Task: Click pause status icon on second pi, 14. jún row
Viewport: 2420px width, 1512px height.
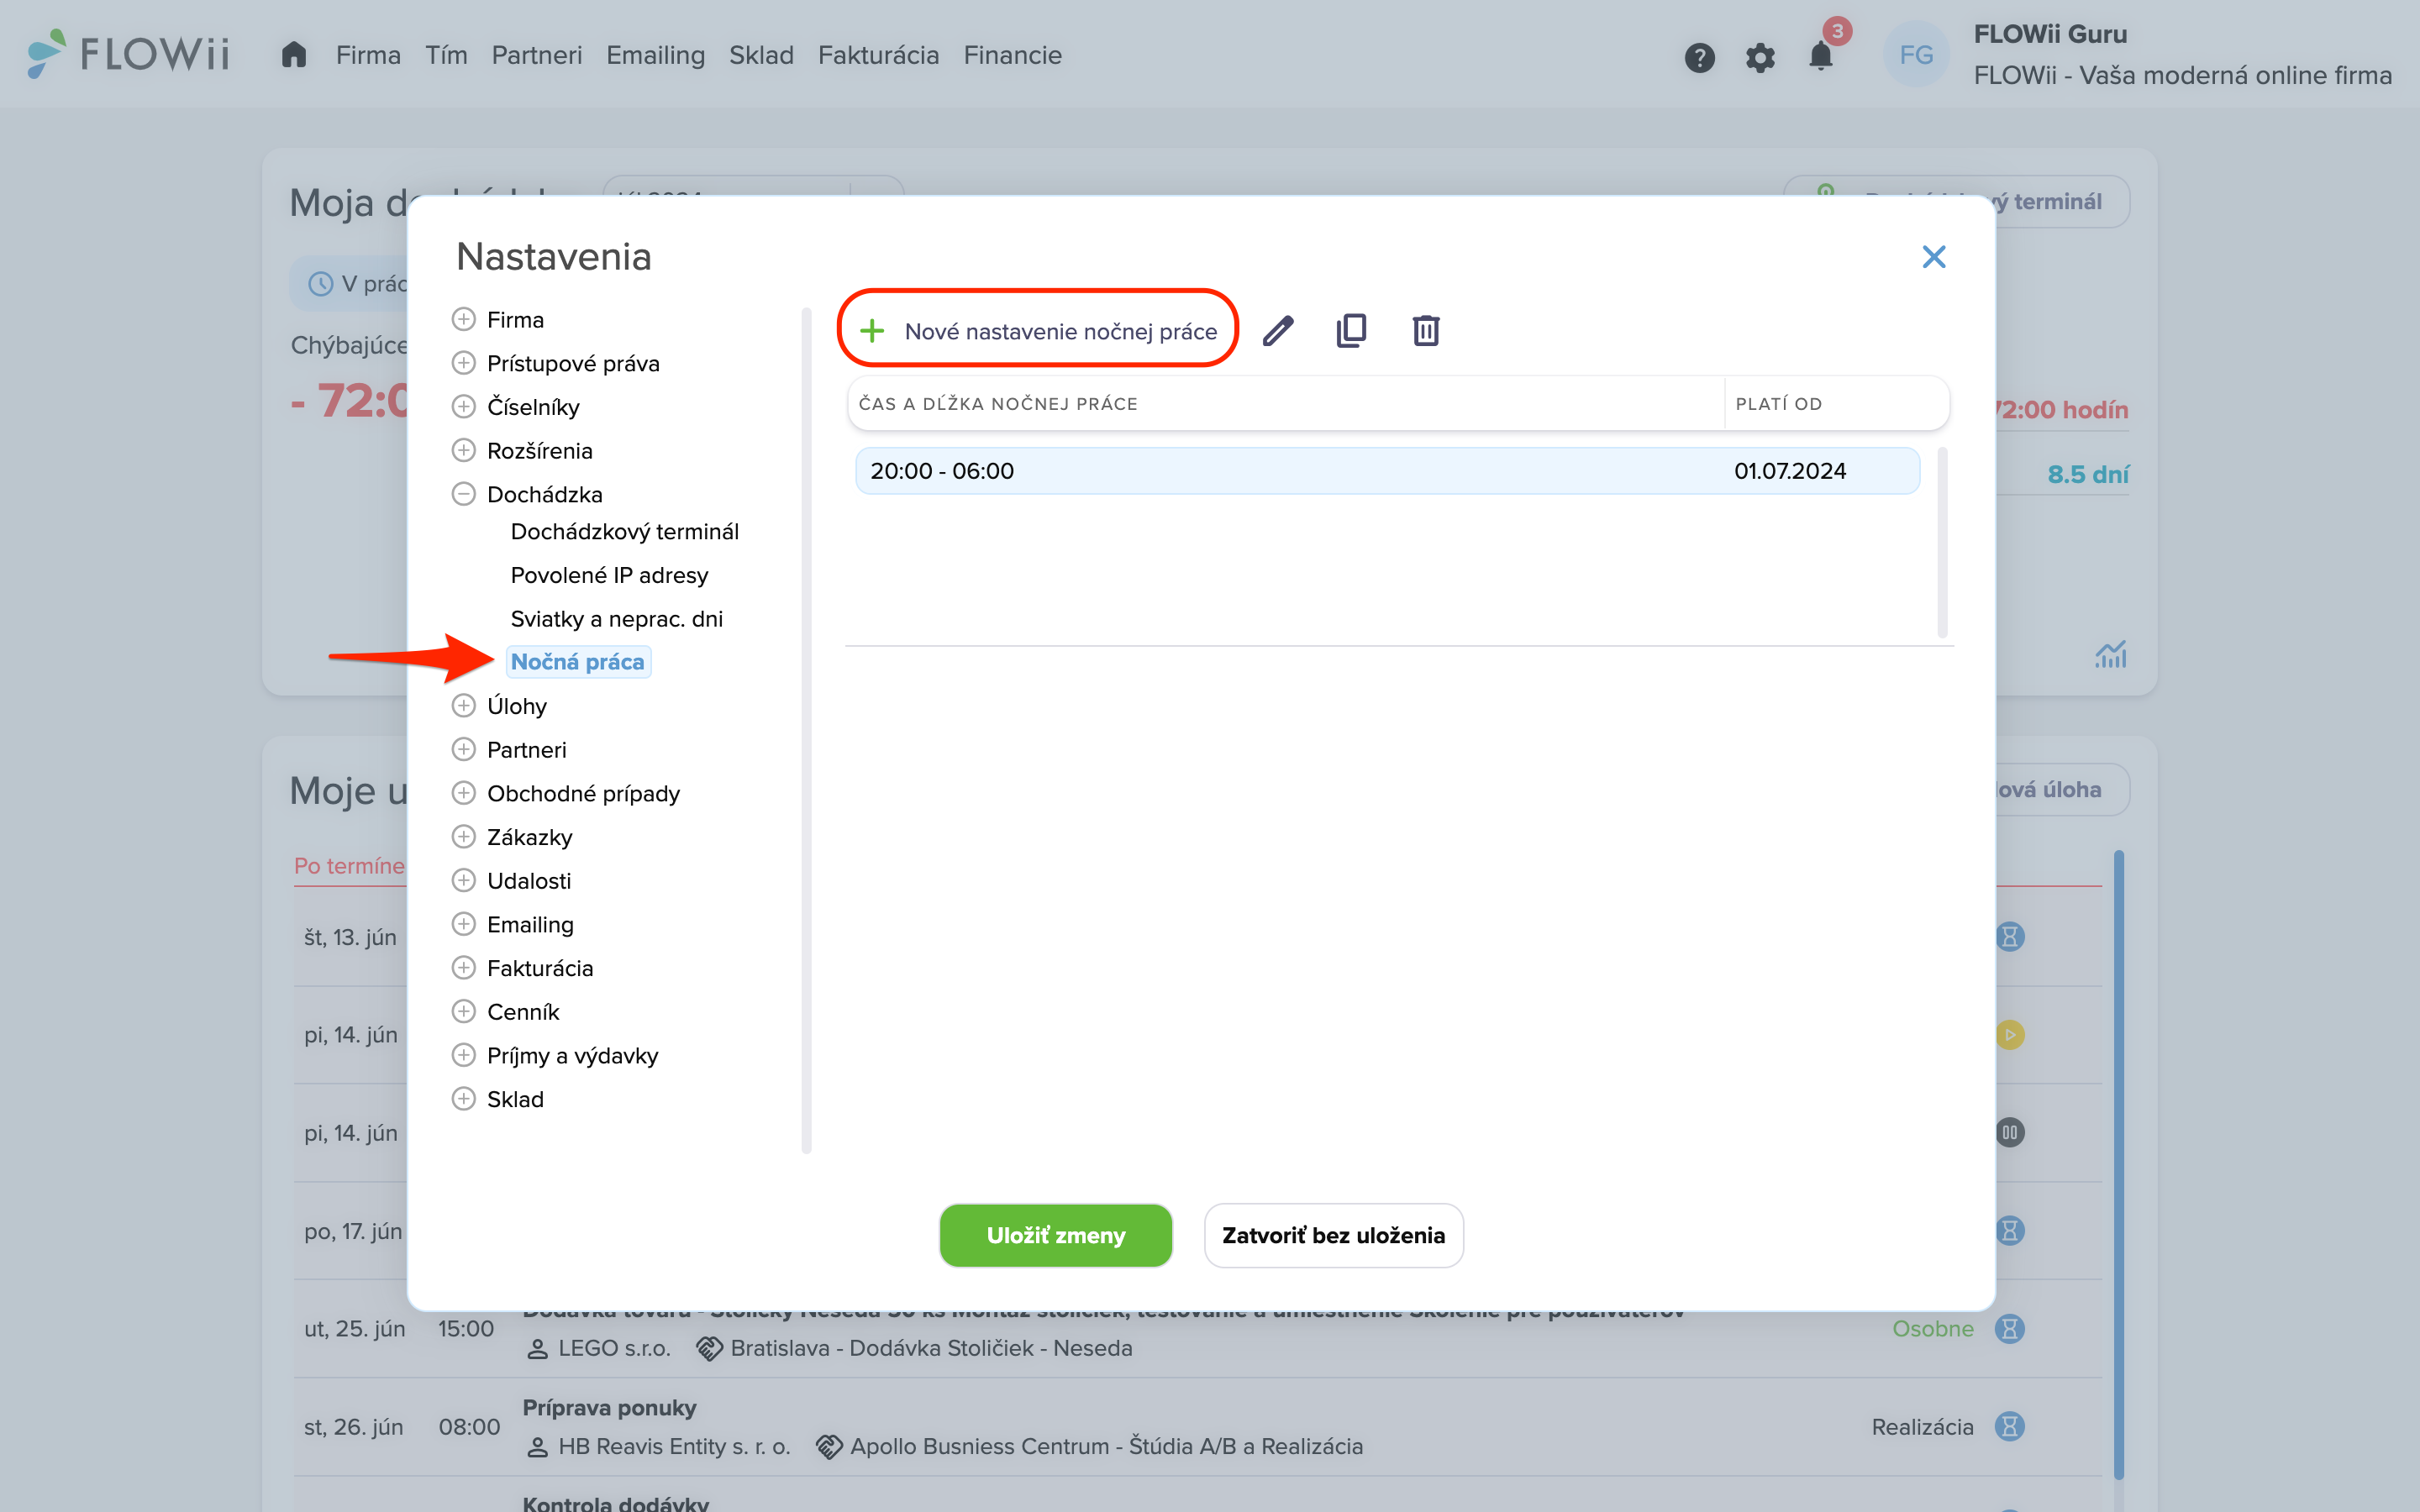Action: pos(2010,1132)
